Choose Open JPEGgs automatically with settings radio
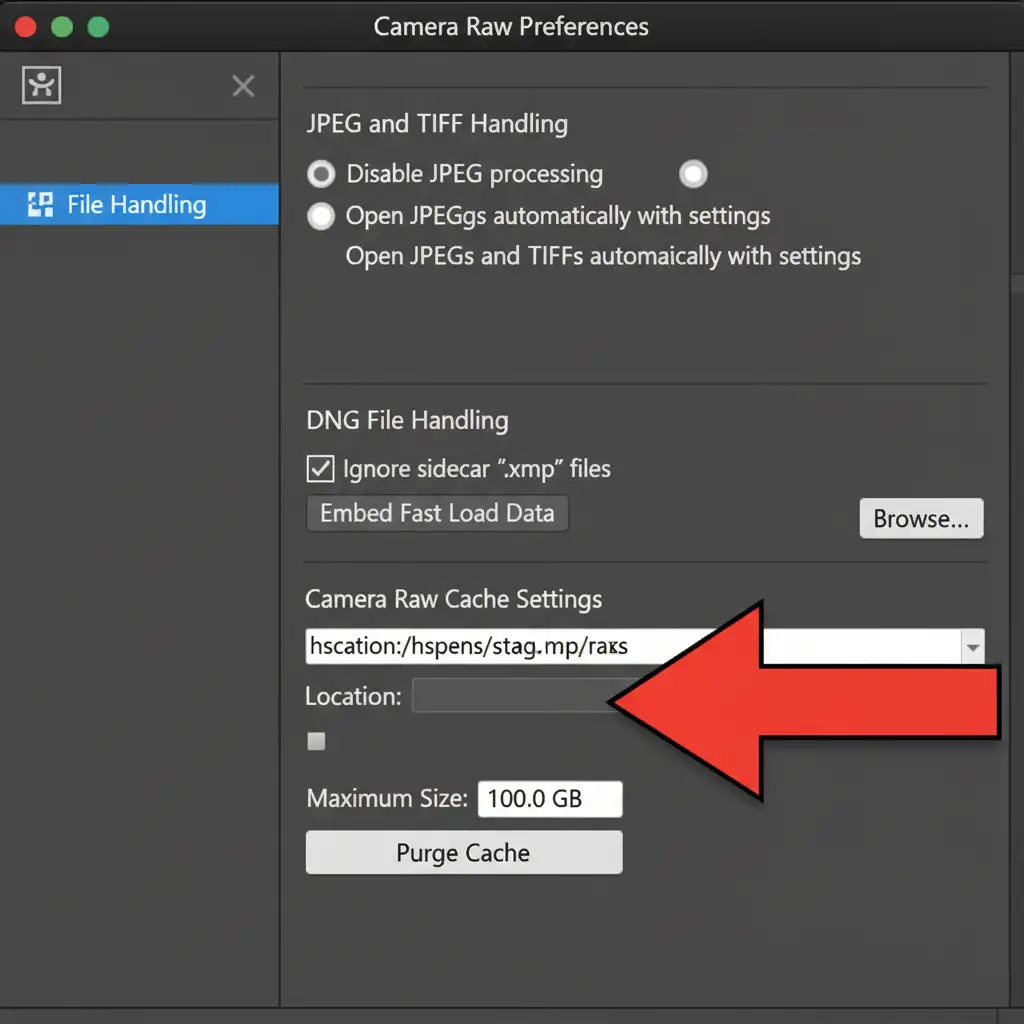This screenshot has width=1024, height=1024. click(x=321, y=216)
